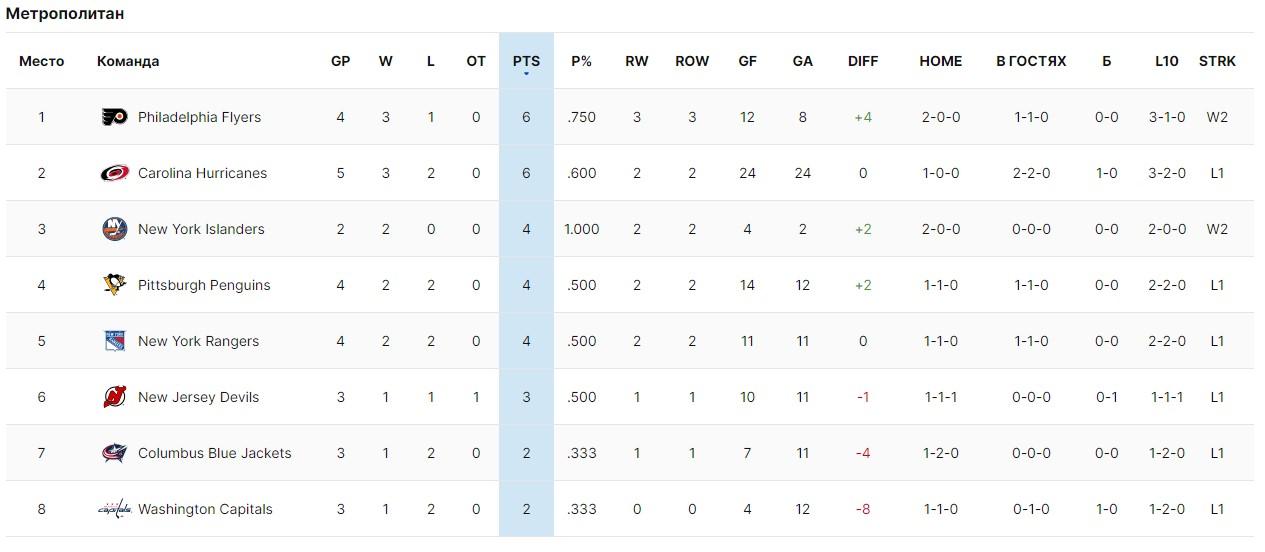Click the Philadelphia Flyers logo icon
The width and height of the screenshot is (1265, 552).
[x=115, y=117]
